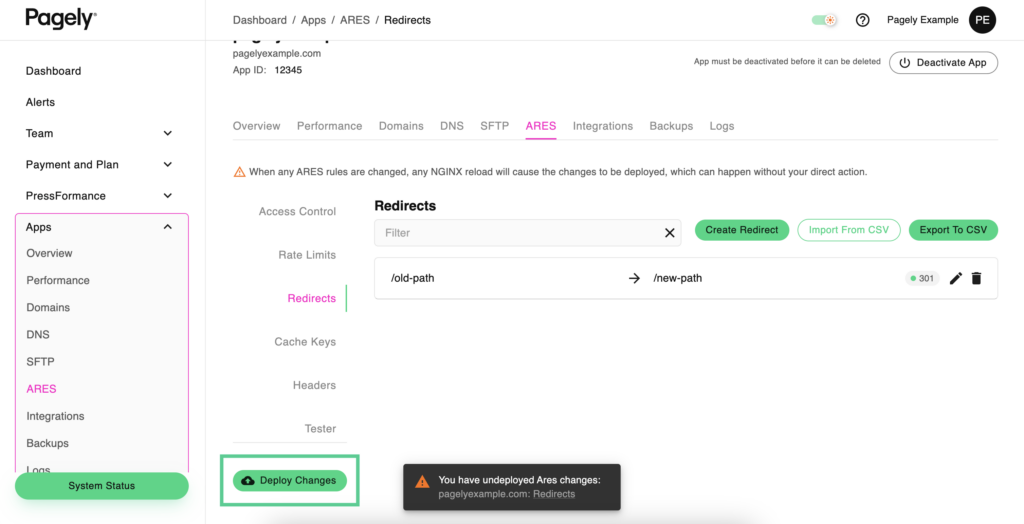Expand the Payment and Plan menu
This screenshot has height=524, width=1024.
pyautogui.click(x=168, y=165)
